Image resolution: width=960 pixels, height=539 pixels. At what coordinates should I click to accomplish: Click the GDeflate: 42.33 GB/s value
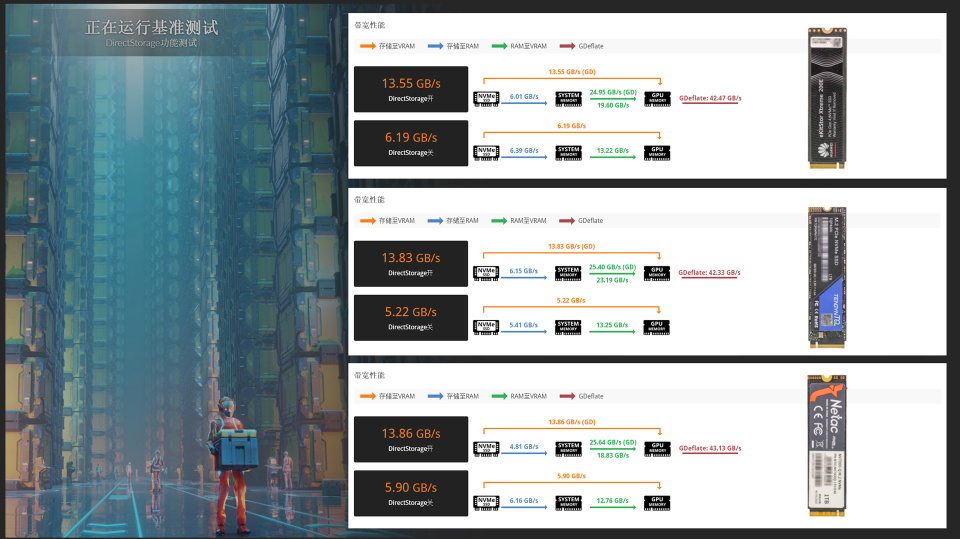tap(710, 273)
